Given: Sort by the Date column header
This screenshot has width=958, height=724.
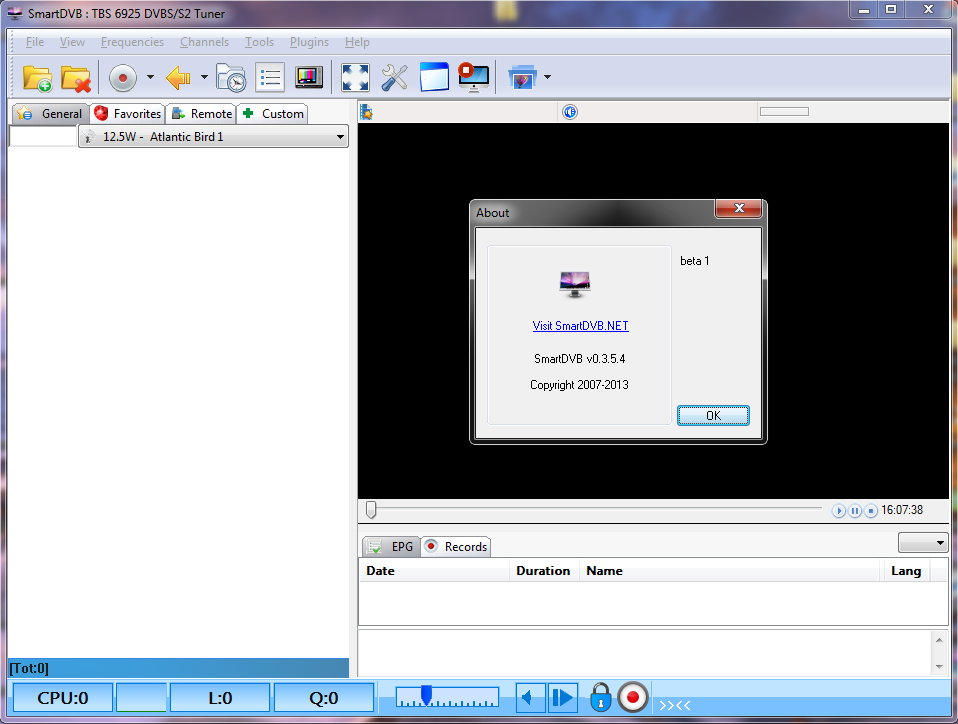Looking at the screenshot, I should coord(434,571).
